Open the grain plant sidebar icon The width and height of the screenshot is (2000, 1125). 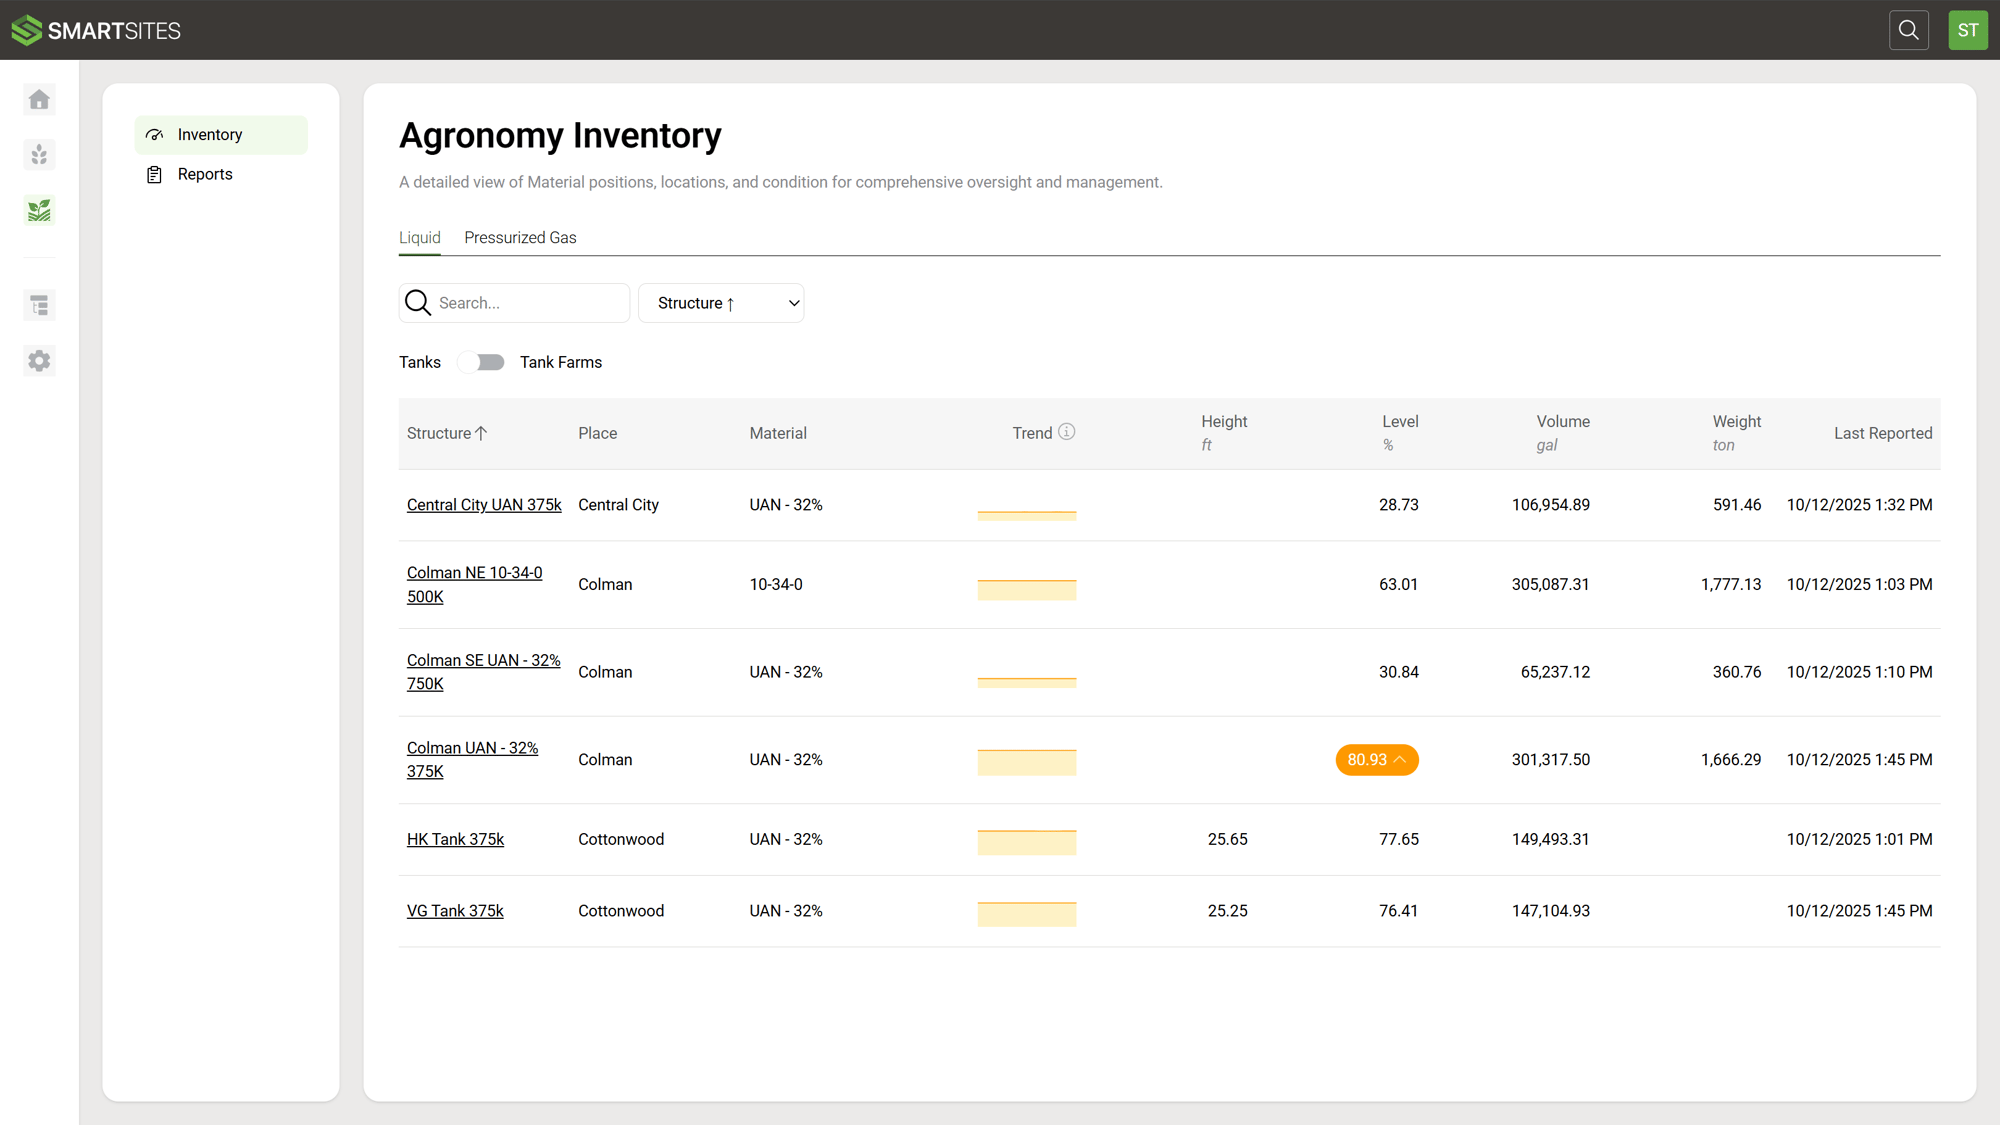click(x=39, y=155)
